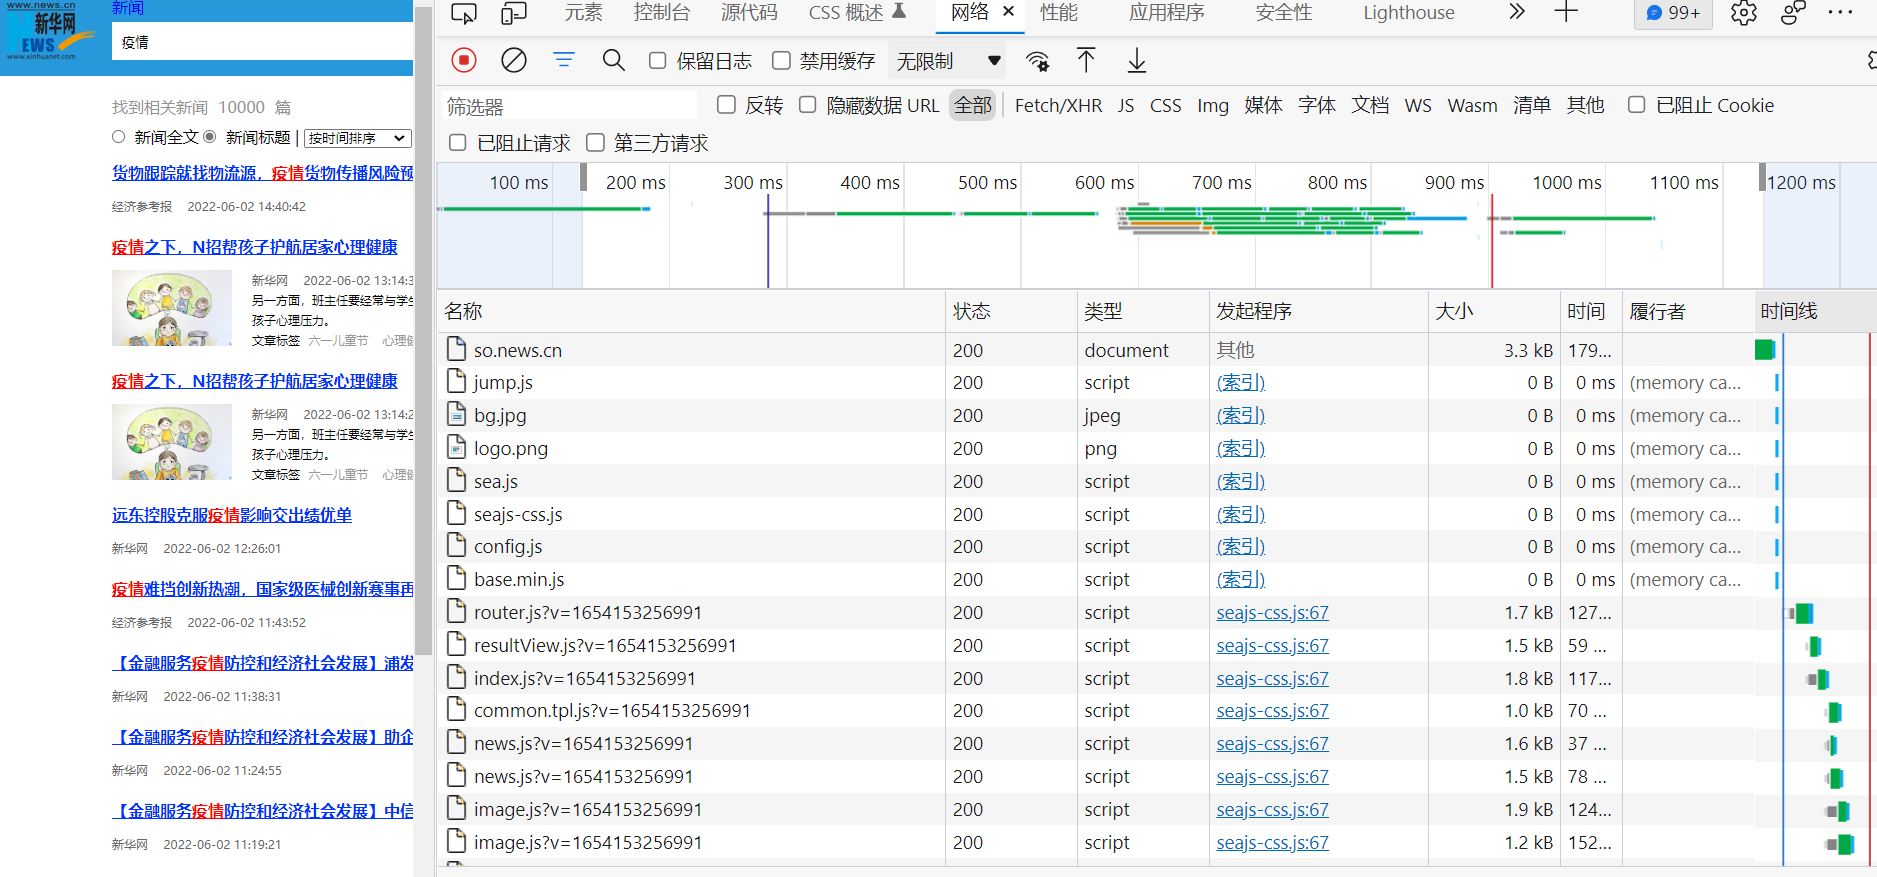Screen dimensions: 1877x877
Task: Toggle Third-party requests checkbox
Action: (596, 143)
